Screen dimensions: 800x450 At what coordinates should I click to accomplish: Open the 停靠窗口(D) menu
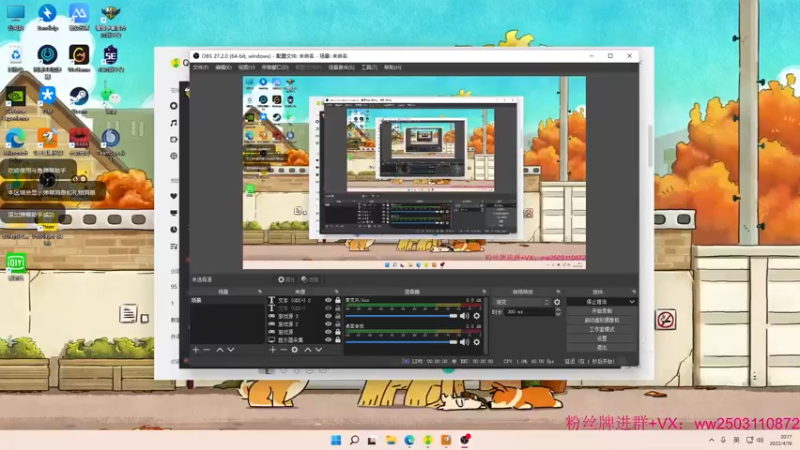point(275,67)
